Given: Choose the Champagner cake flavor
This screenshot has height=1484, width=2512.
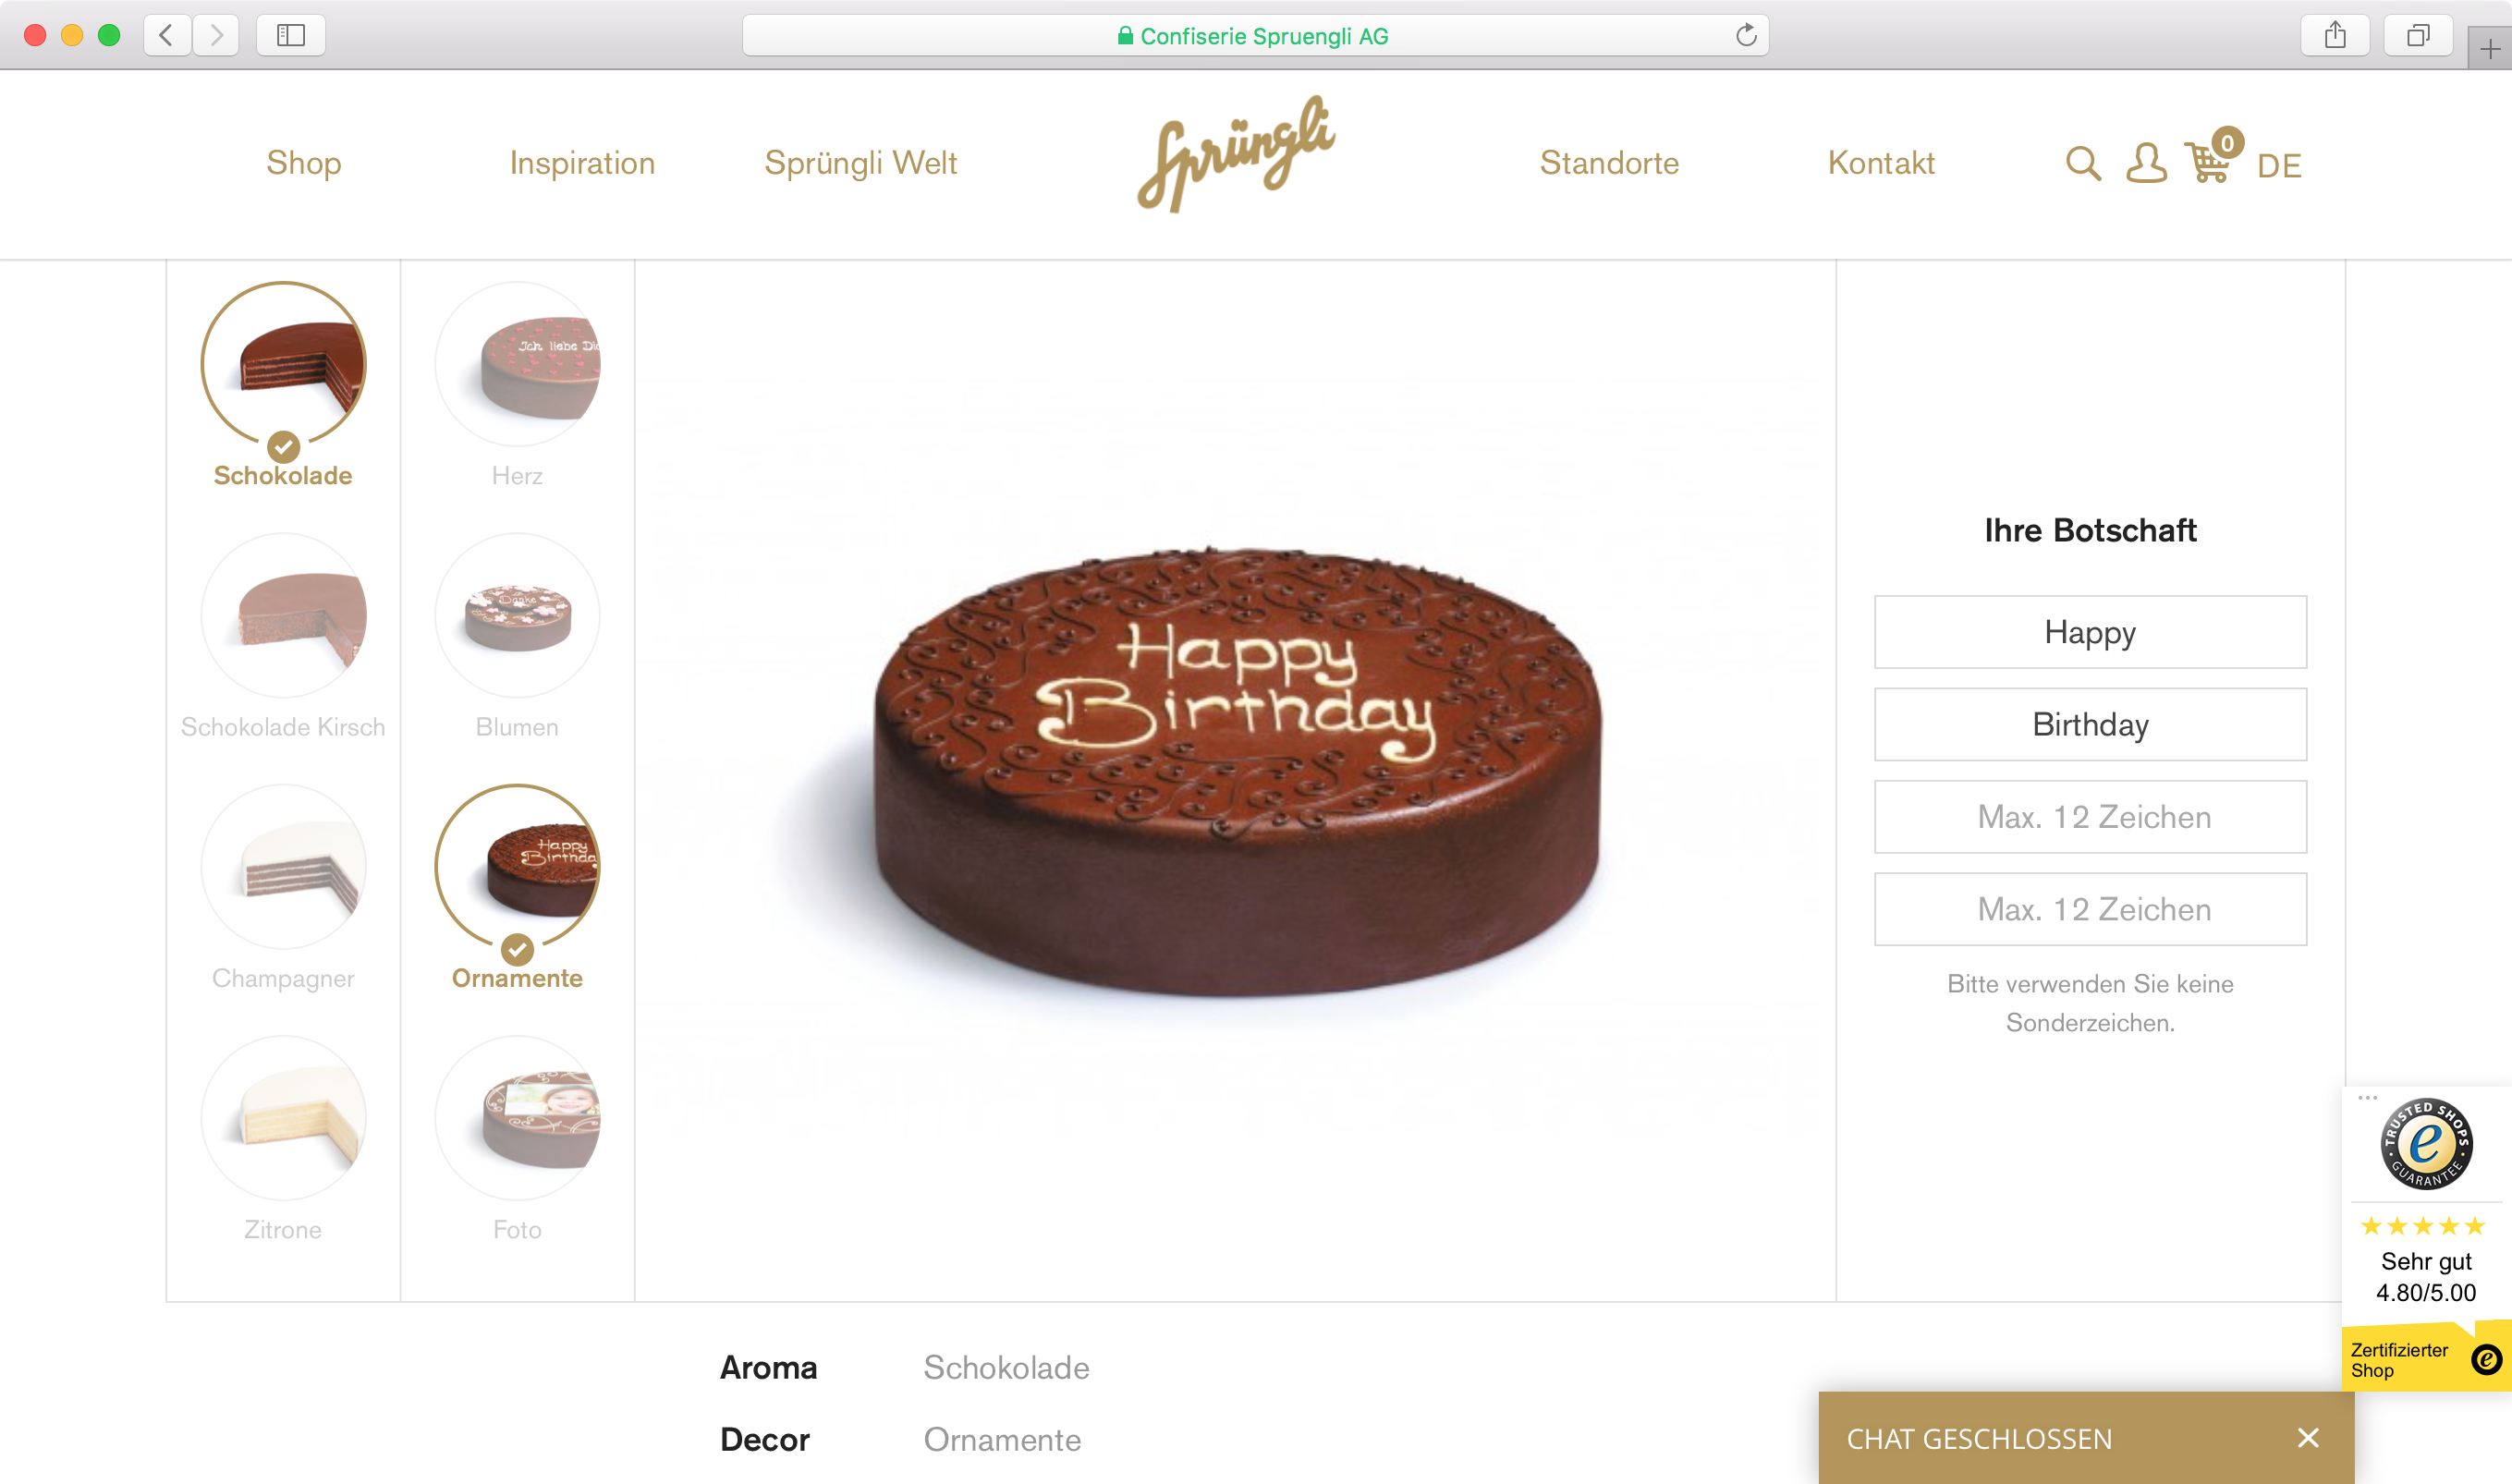Looking at the screenshot, I should coord(283,888).
